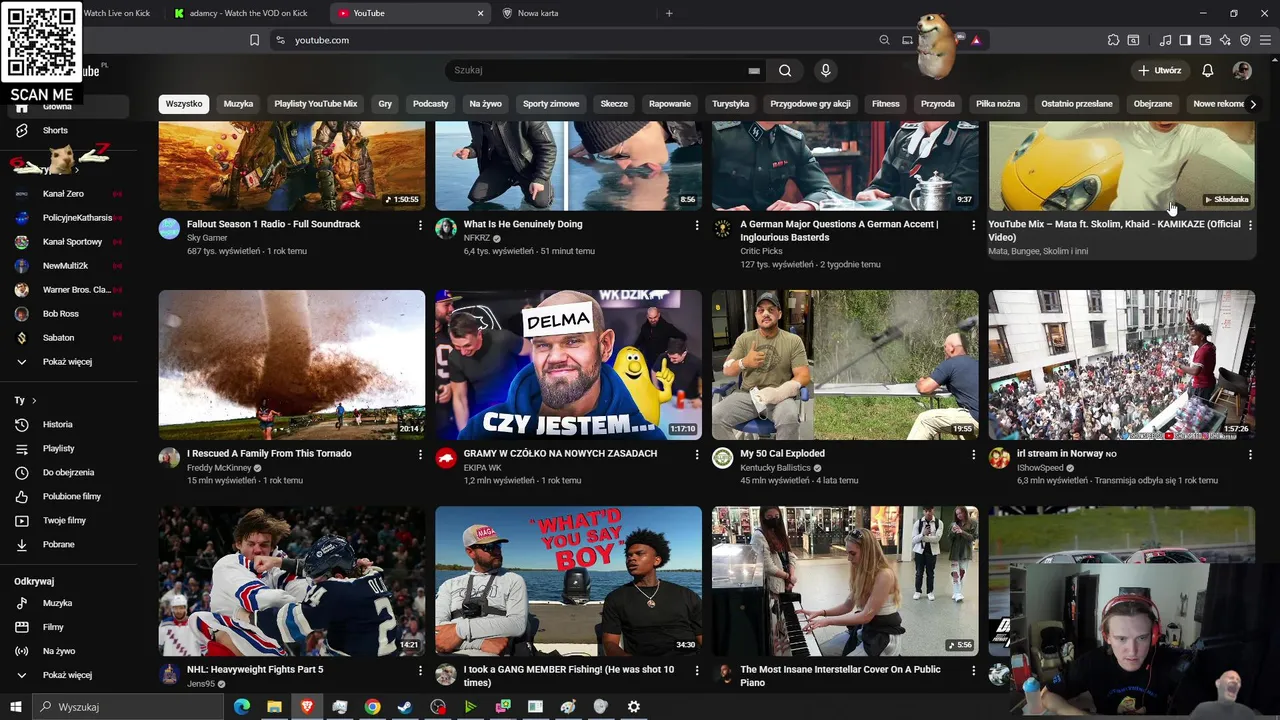This screenshot has height=720, width=1280.
Task: Expand subscriptions with first Pokaż więcej
Action: tap(66, 361)
